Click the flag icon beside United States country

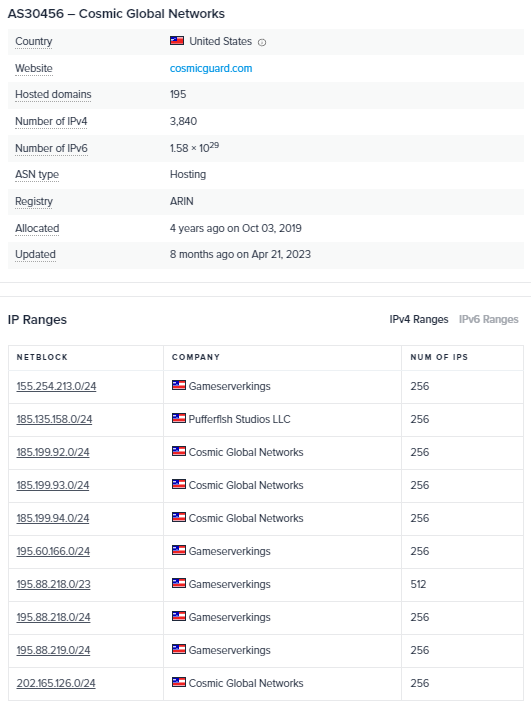pos(177,41)
